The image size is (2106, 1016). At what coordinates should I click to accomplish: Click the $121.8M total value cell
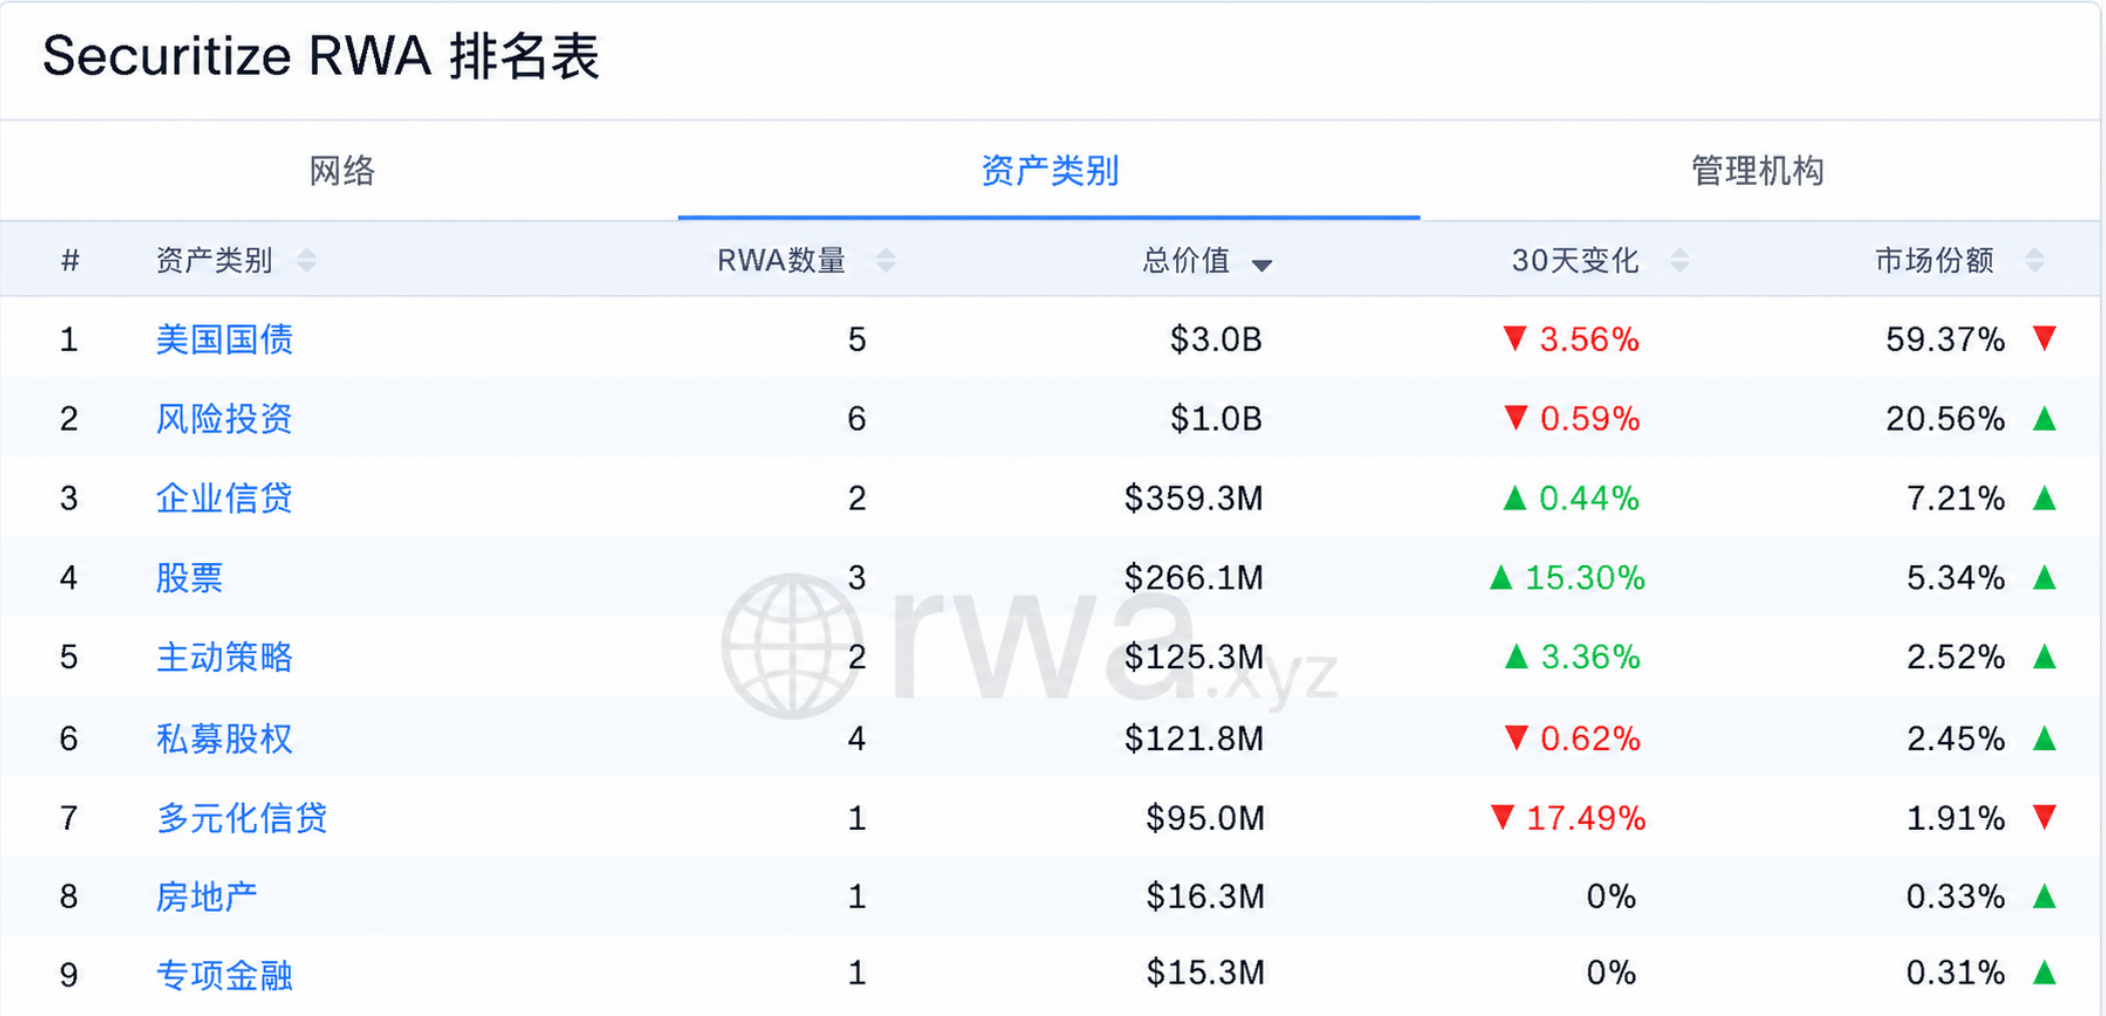[x=1194, y=739]
